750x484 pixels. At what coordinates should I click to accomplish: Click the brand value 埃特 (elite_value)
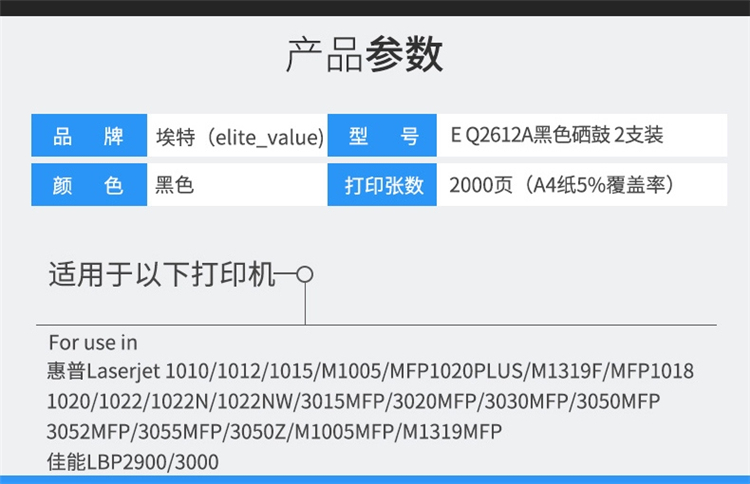240,137
